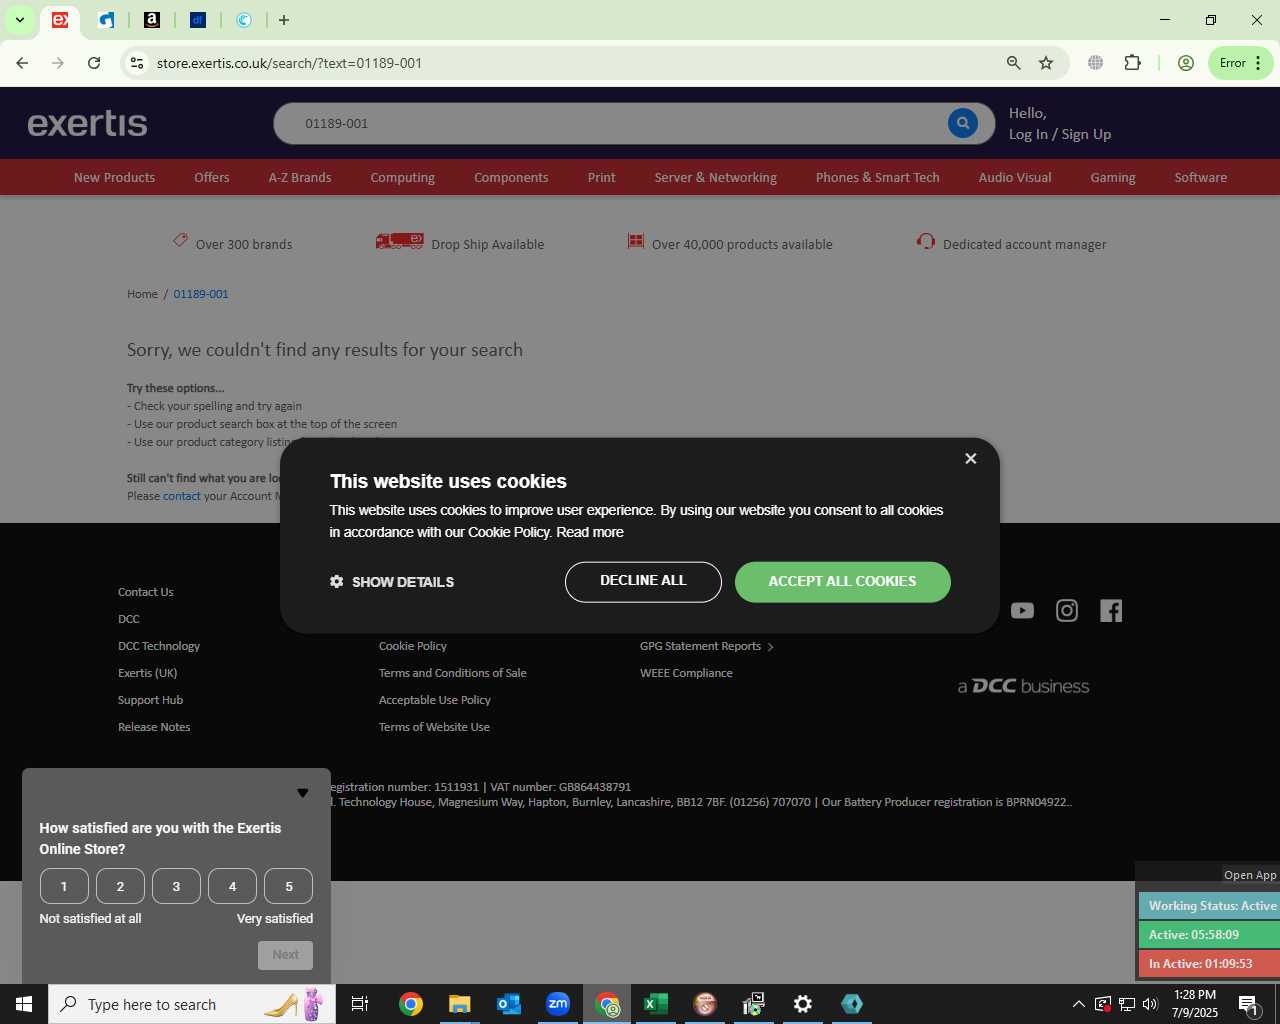The width and height of the screenshot is (1280, 1024).
Task: Show hidden system tray icons
Action: tap(1078, 1004)
